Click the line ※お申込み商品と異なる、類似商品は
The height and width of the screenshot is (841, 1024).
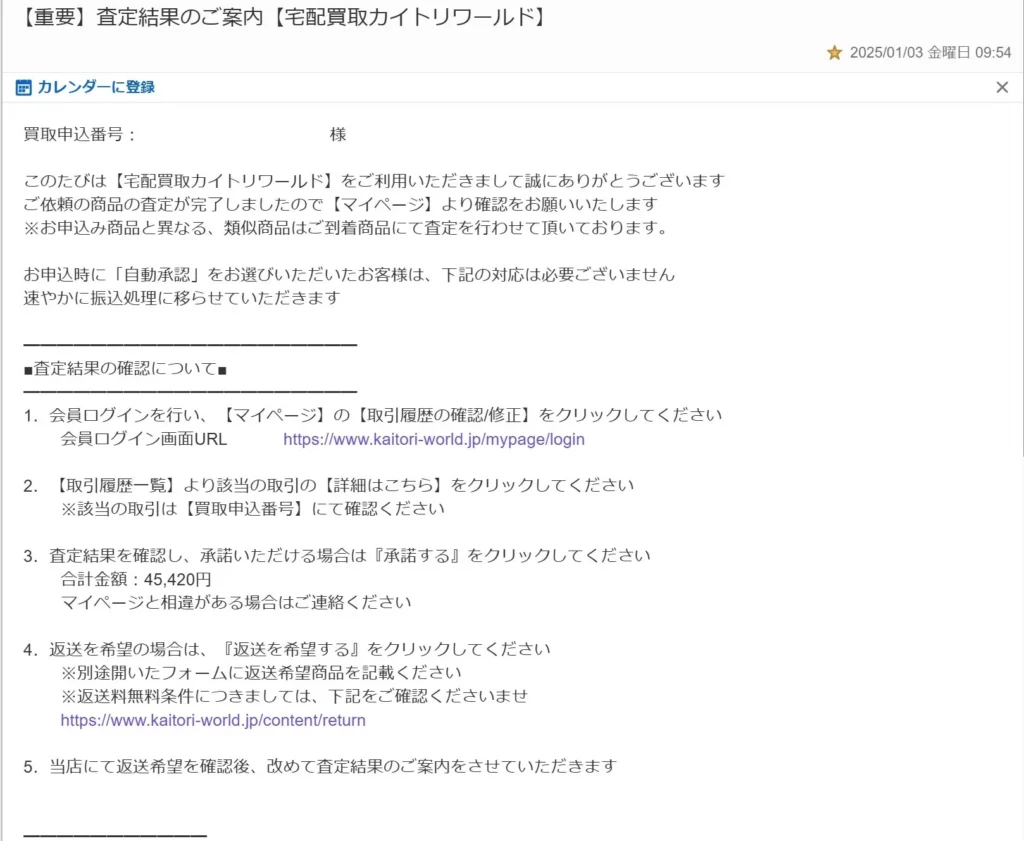pos(345,228)
